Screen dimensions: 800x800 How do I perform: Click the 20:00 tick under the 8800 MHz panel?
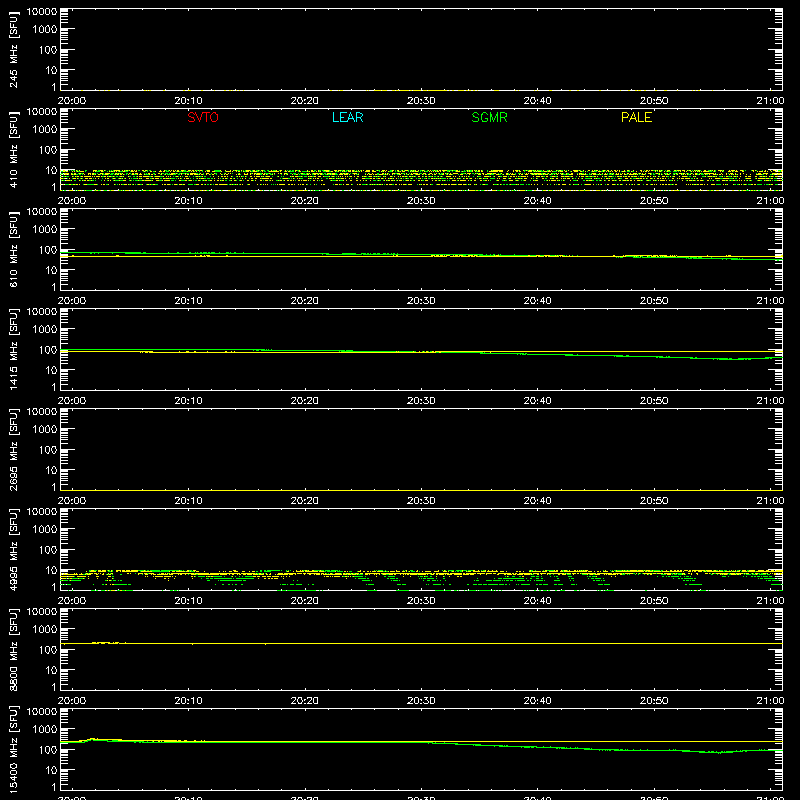click(71, 701)
